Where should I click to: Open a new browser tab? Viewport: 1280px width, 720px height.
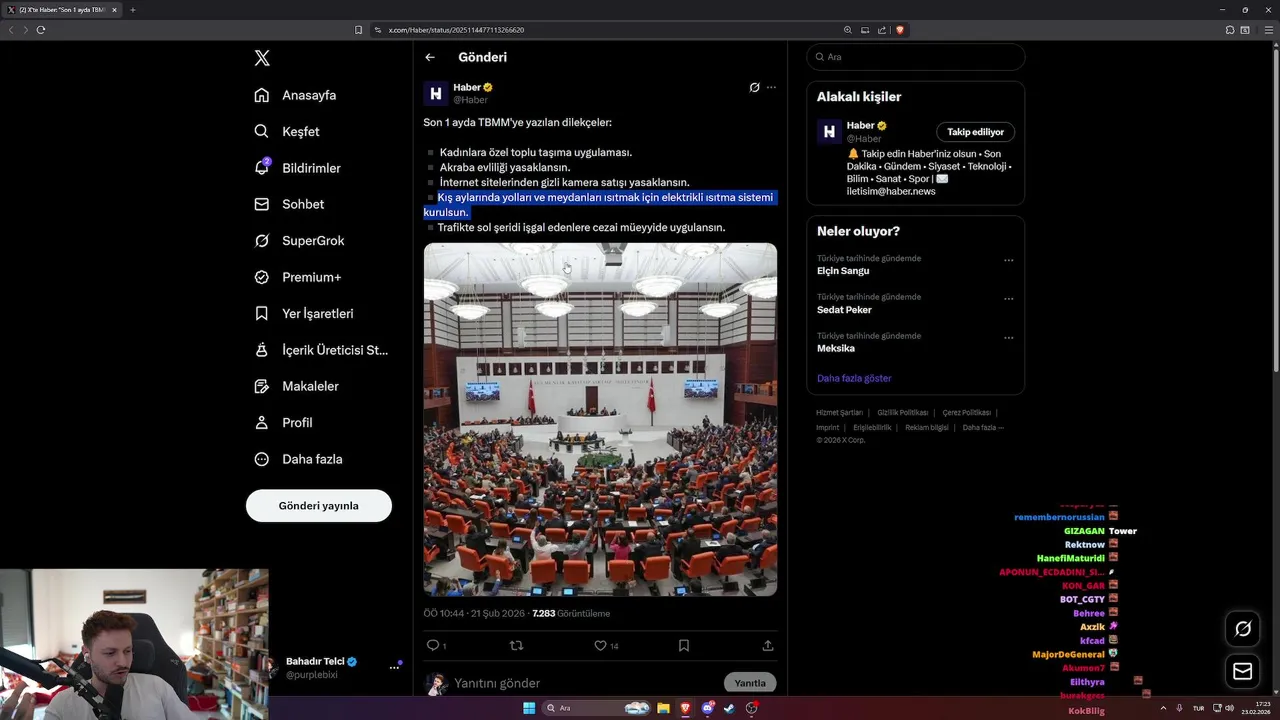(x=132, y=10)
